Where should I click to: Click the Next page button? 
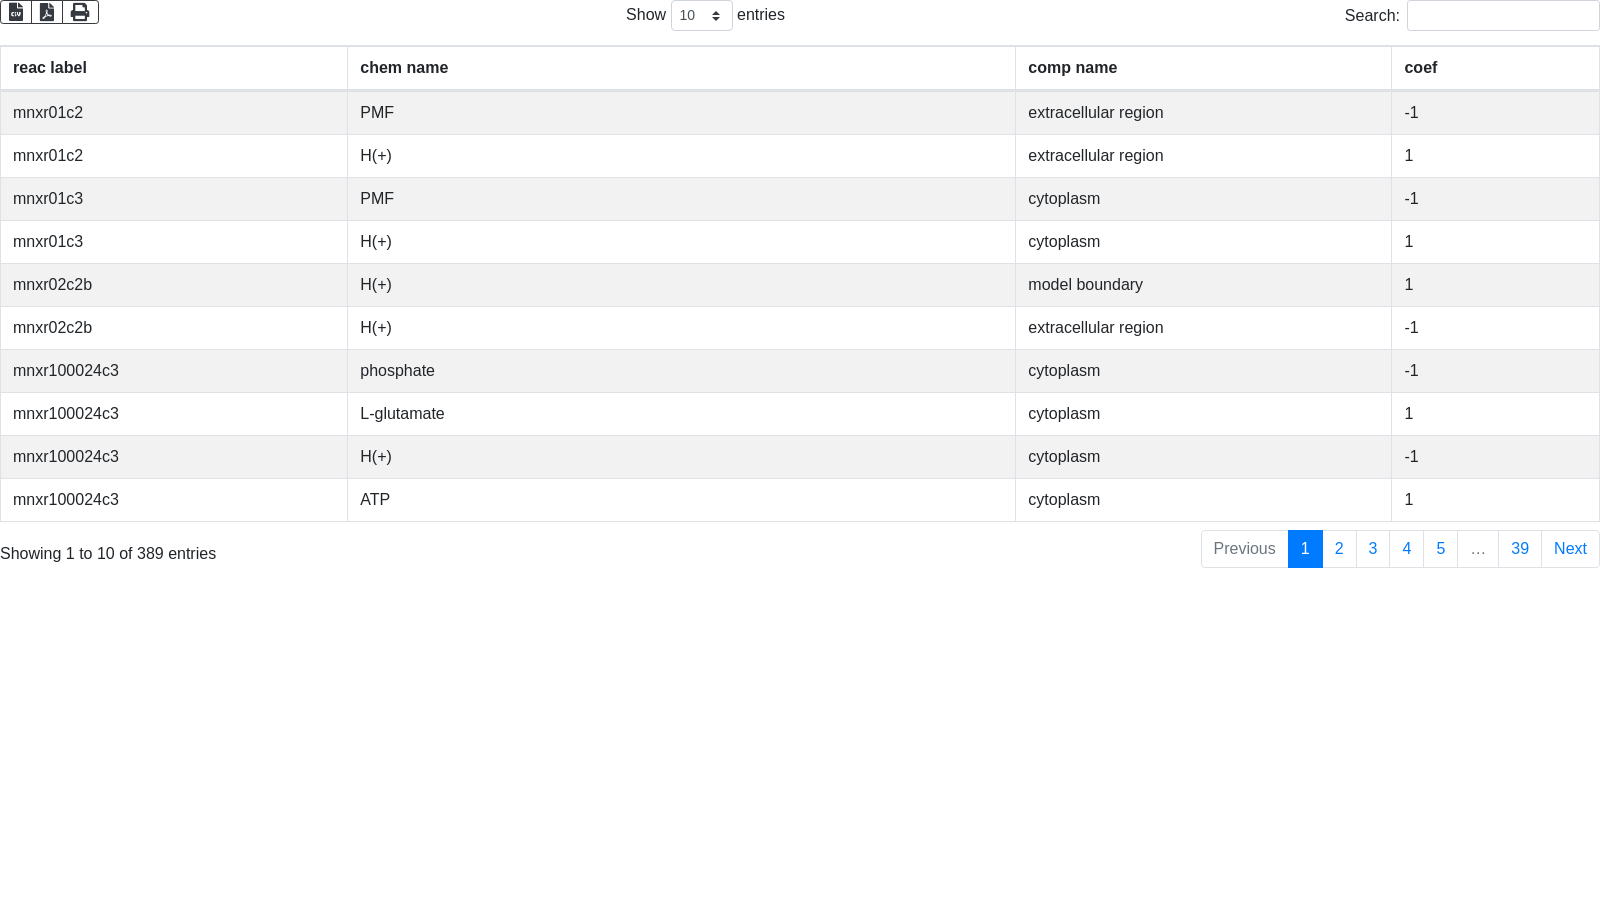click(1569, 549)
